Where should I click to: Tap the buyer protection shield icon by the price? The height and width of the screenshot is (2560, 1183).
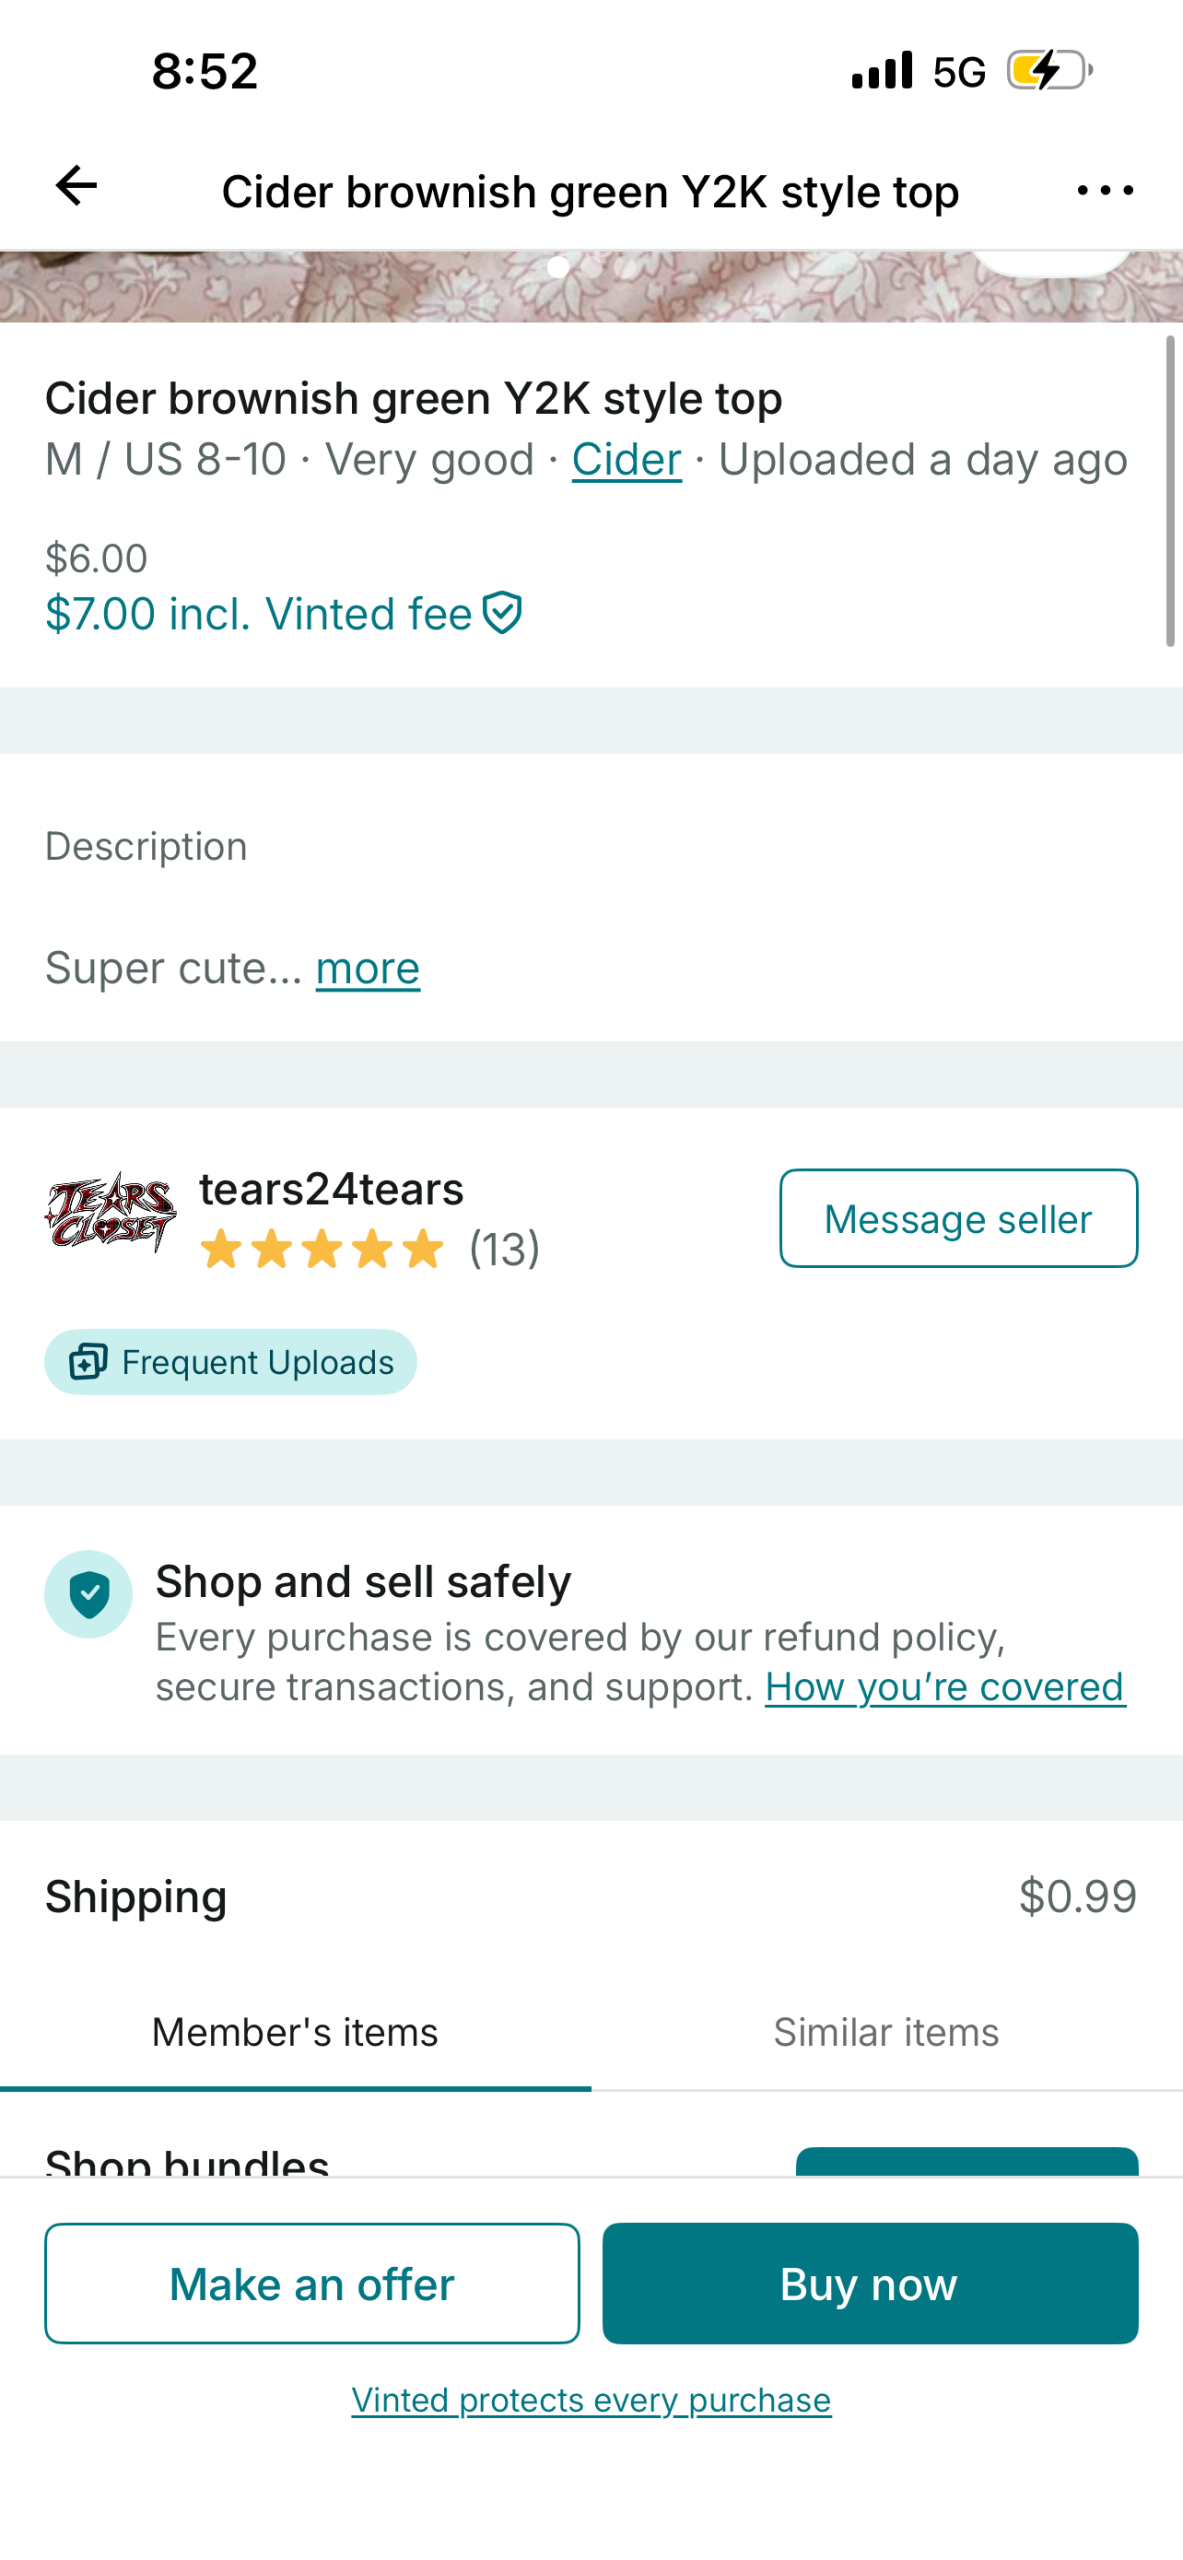click(x=502, y=613)
